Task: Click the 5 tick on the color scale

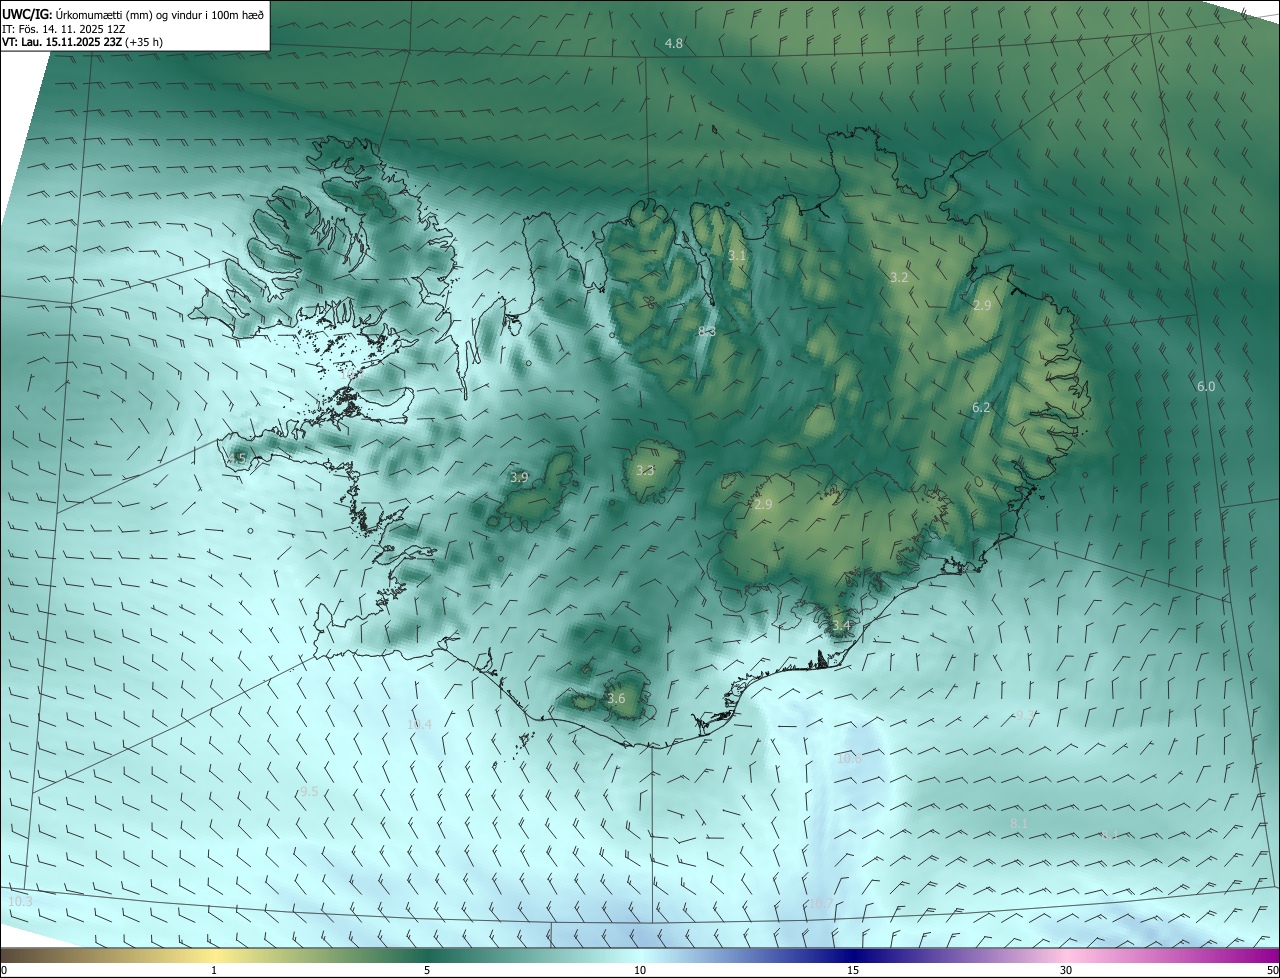Action: (427, 970)
